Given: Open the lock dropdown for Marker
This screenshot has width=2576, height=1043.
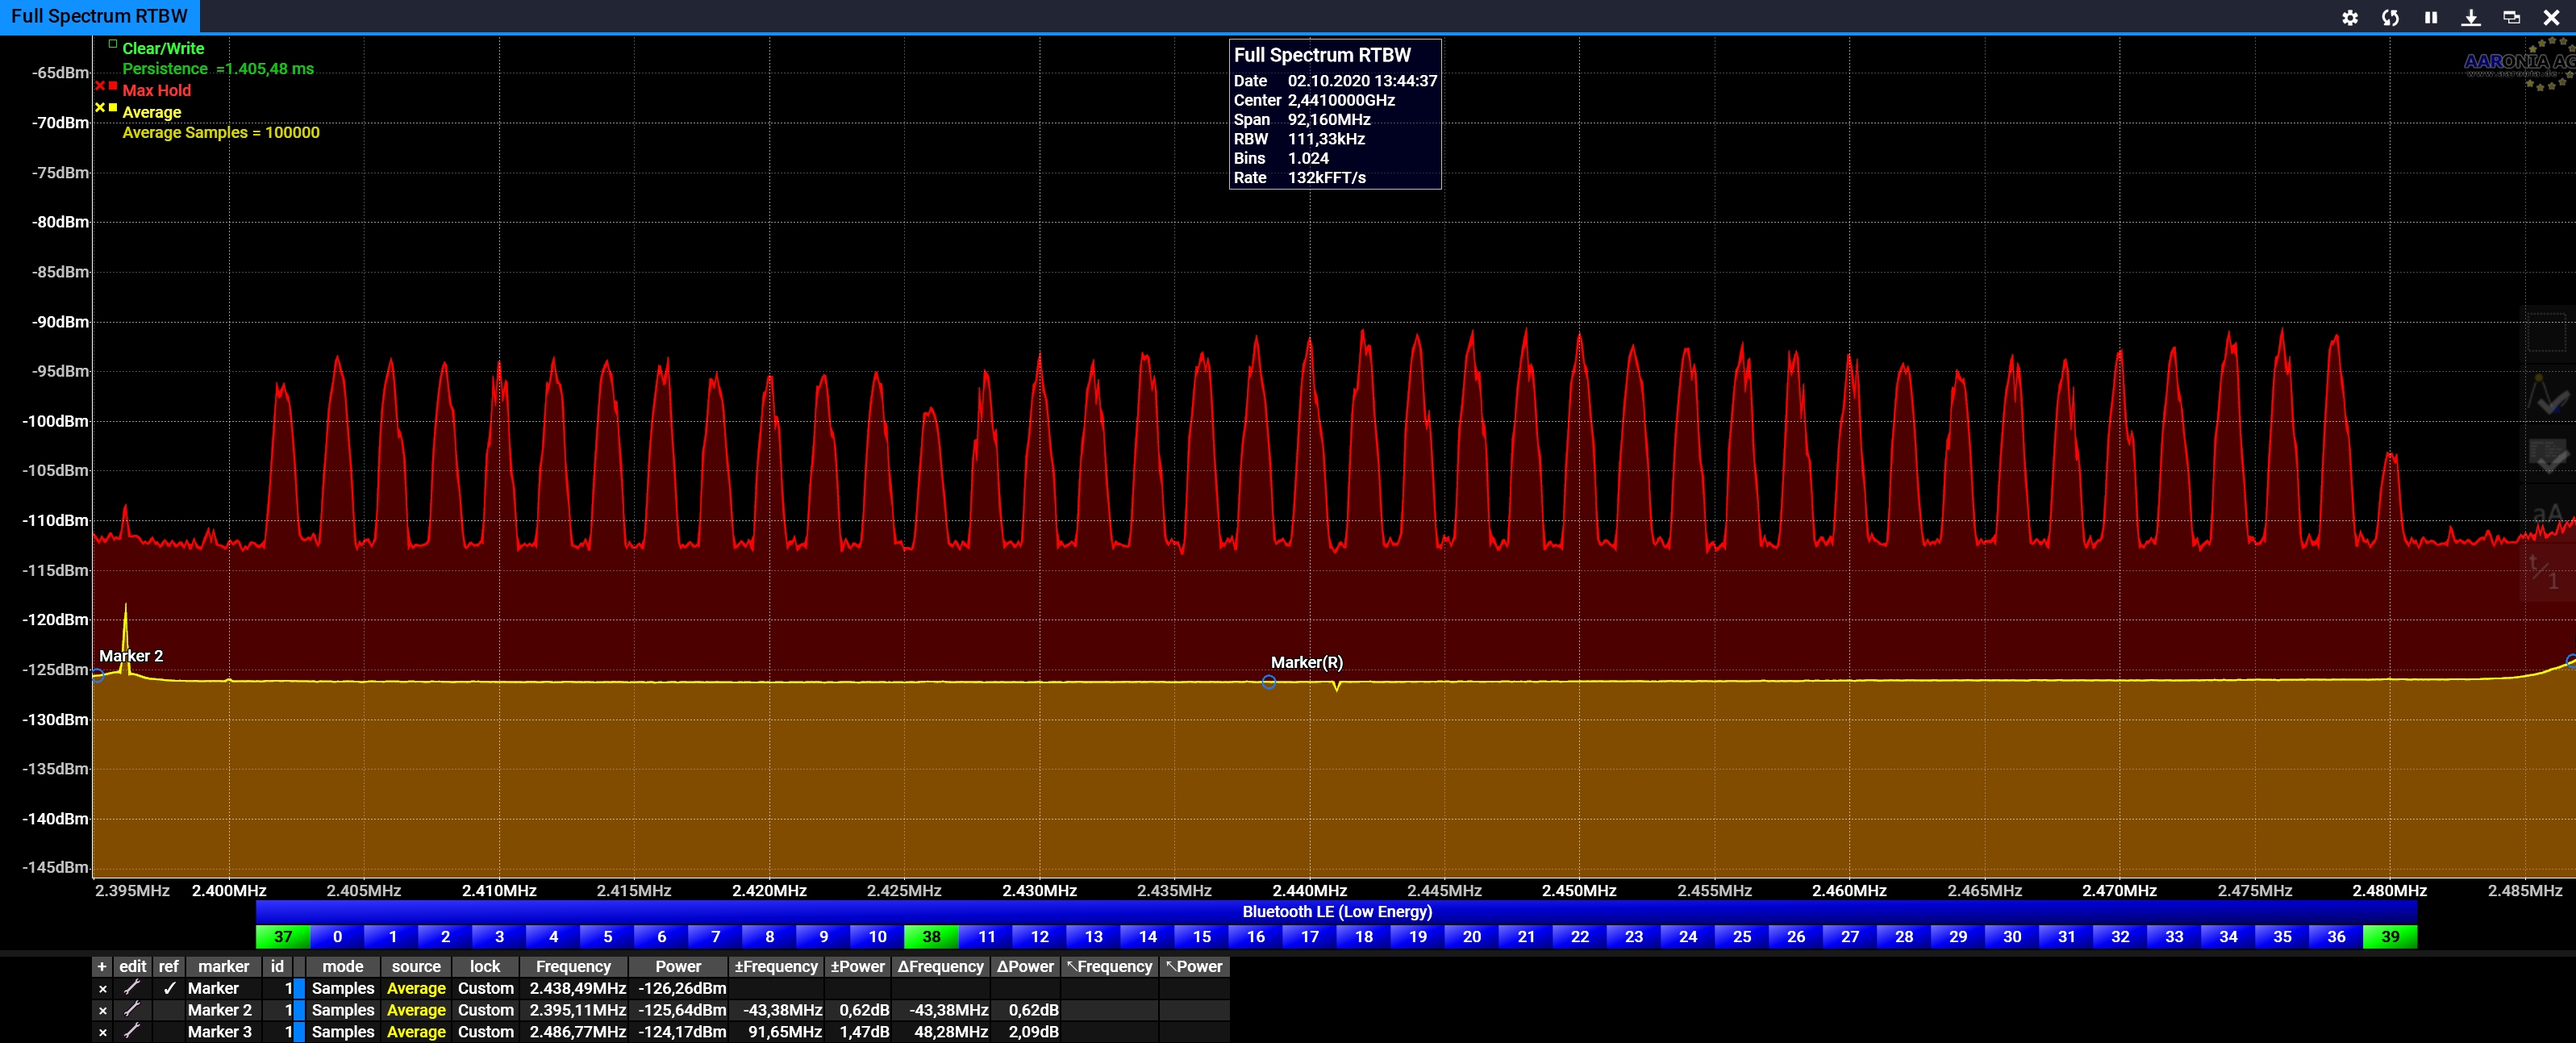Looking at the screenshot, I should [485, 988].
